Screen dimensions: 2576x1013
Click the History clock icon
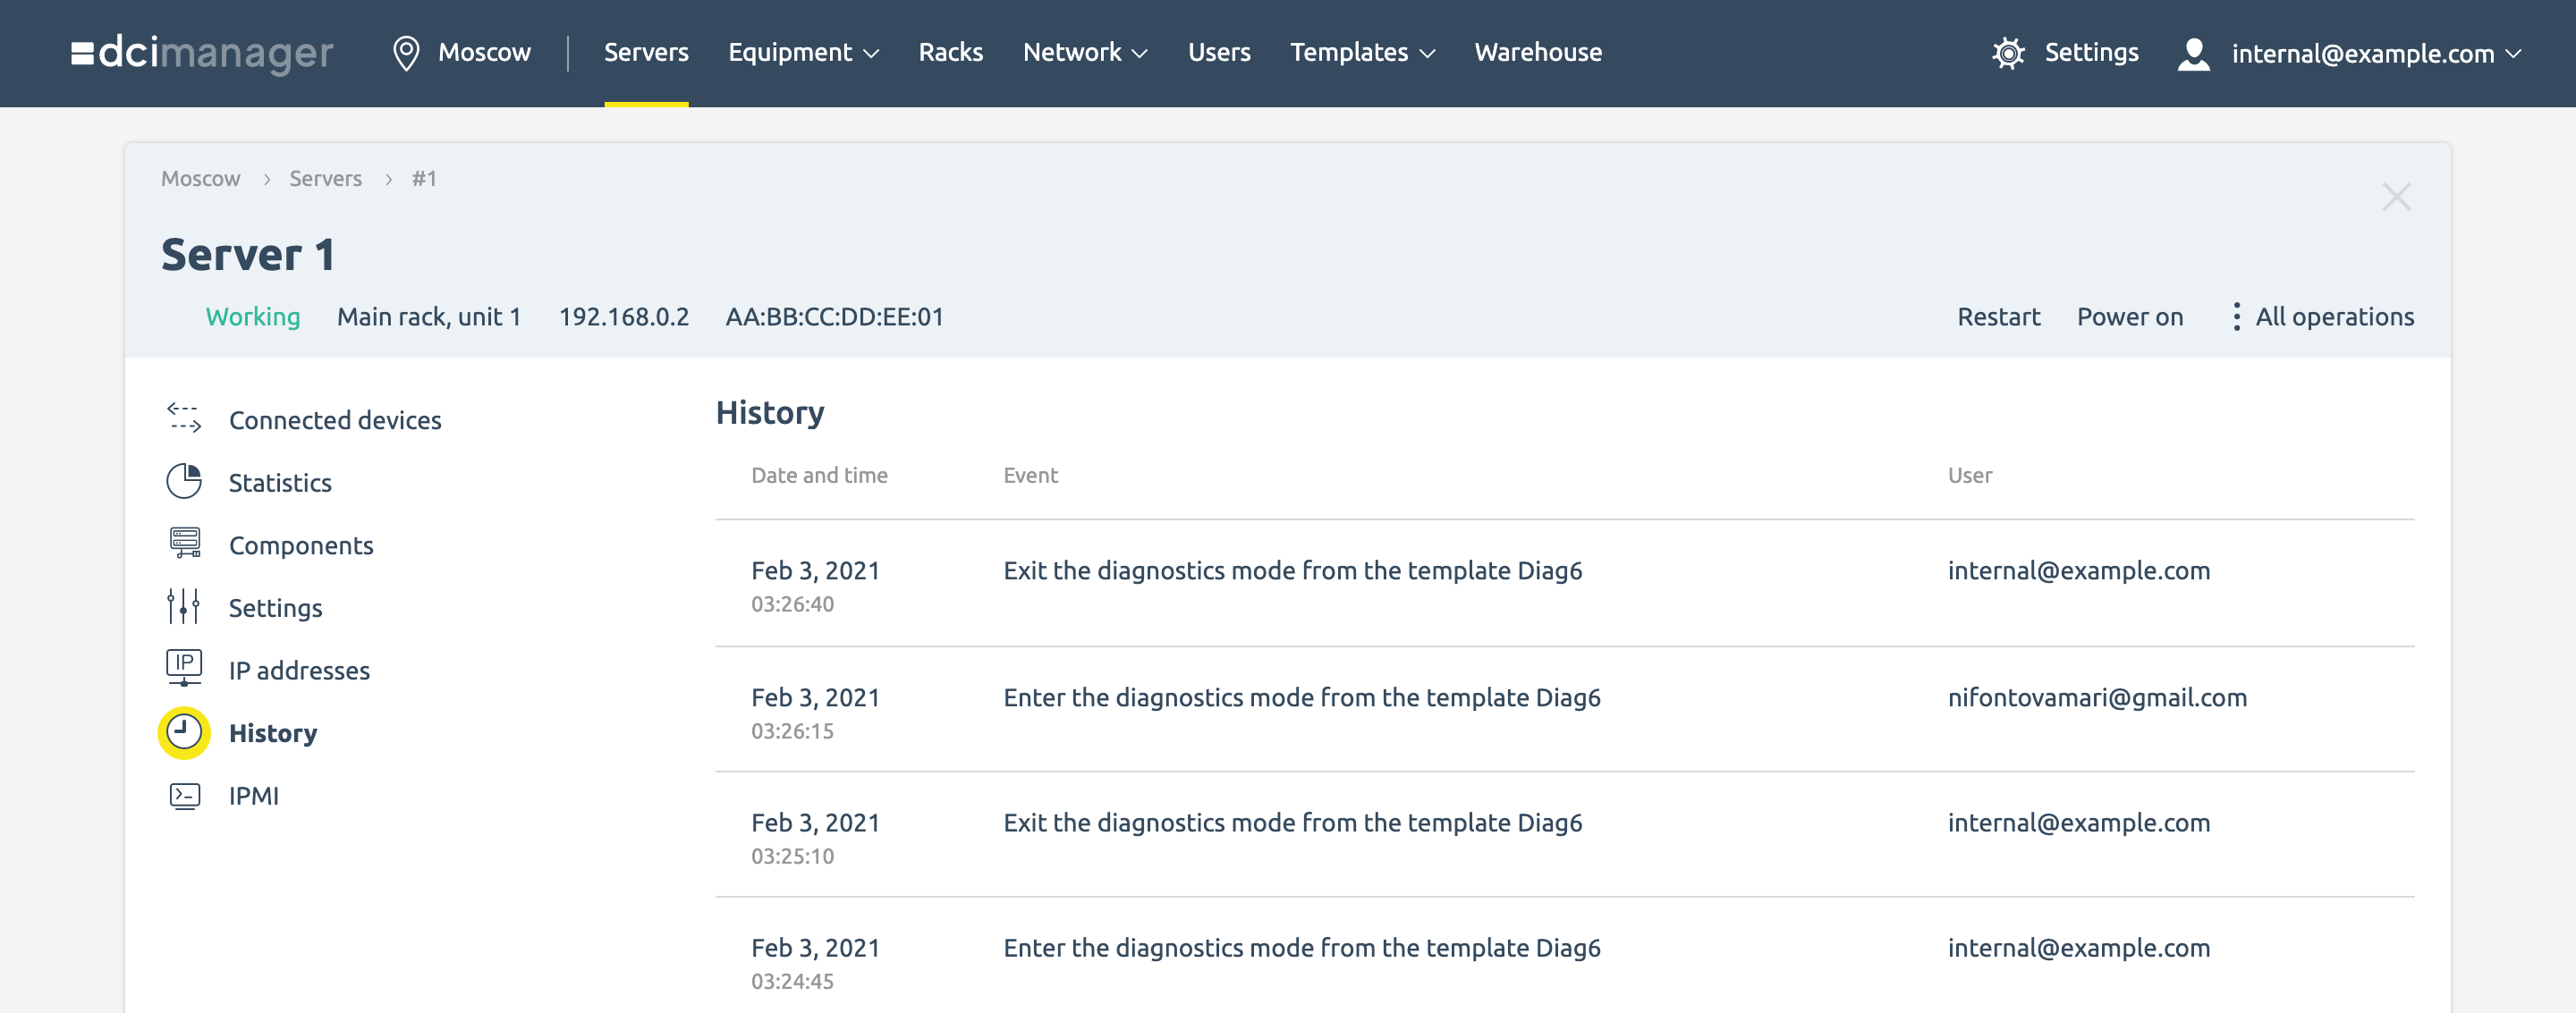tap(184, 732)
